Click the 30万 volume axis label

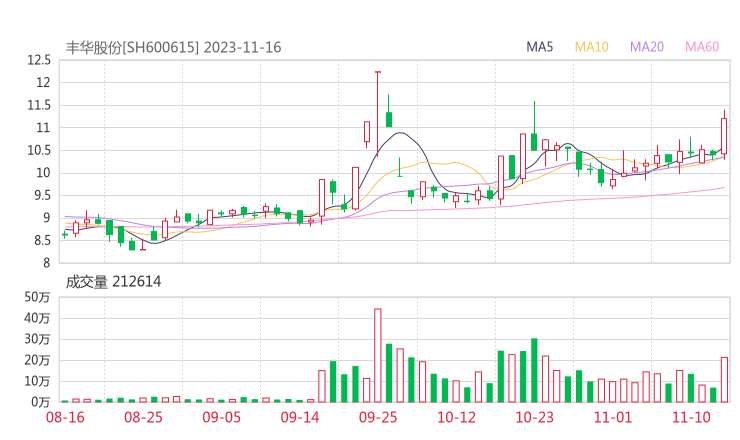(x=37, y=339)
